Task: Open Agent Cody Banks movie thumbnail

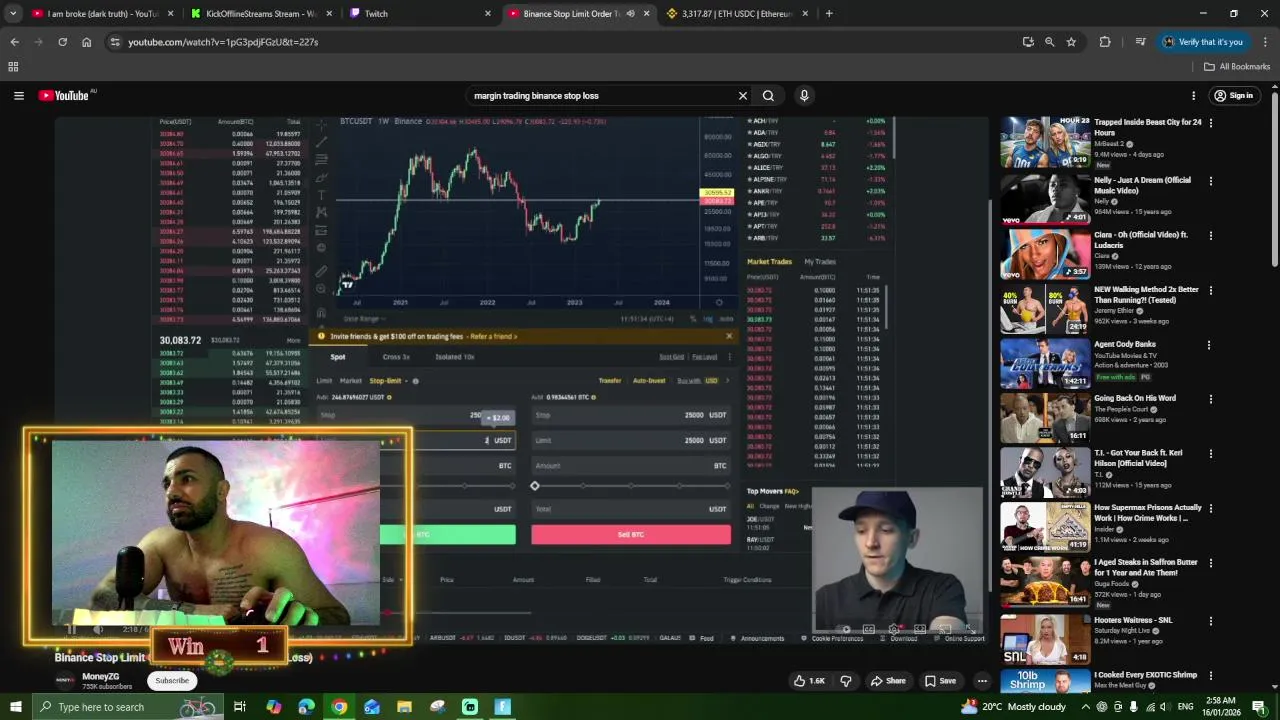Action: pyautogui.click(x=1045, y=364)
